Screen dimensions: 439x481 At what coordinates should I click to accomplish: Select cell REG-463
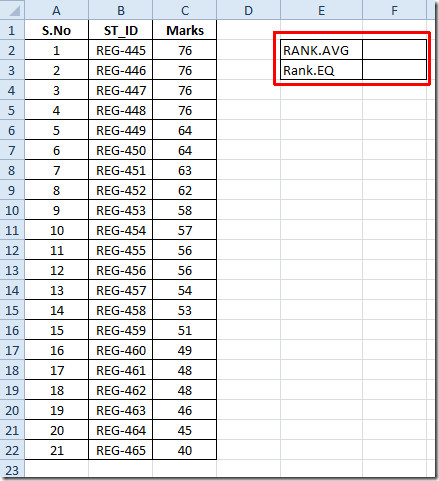[120, 410]
